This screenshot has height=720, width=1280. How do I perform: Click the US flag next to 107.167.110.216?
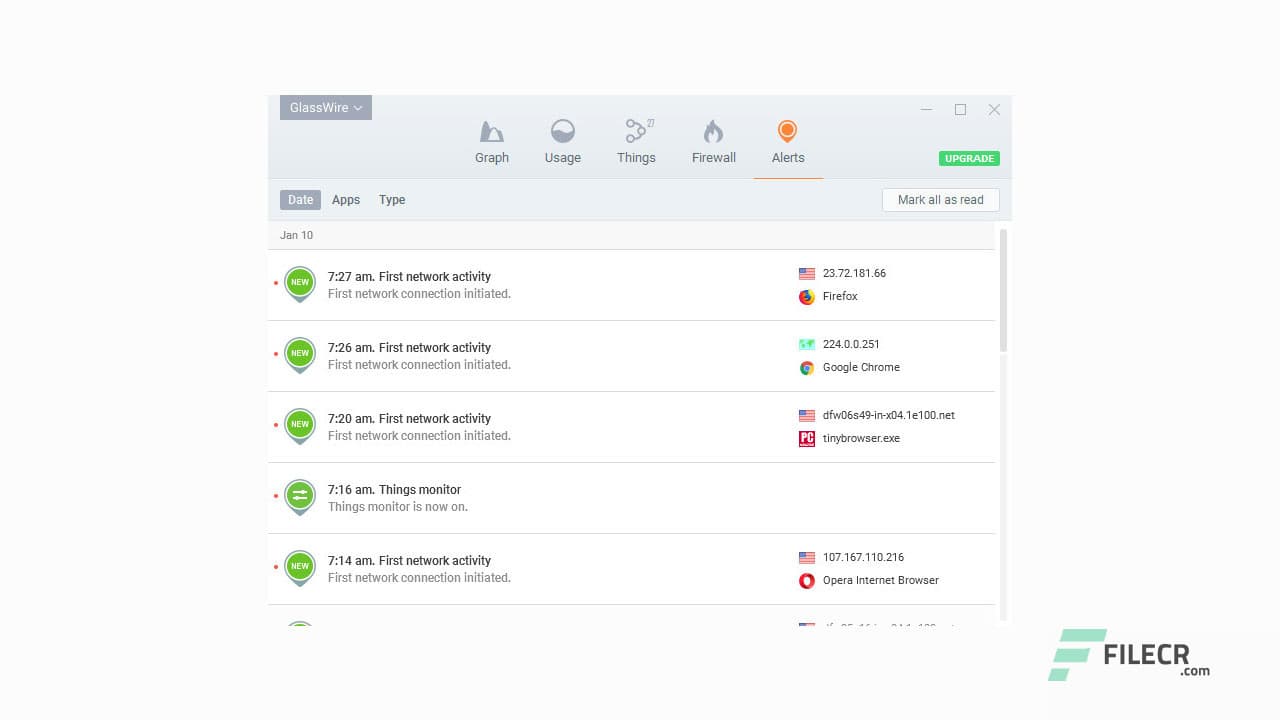(806, 557)
